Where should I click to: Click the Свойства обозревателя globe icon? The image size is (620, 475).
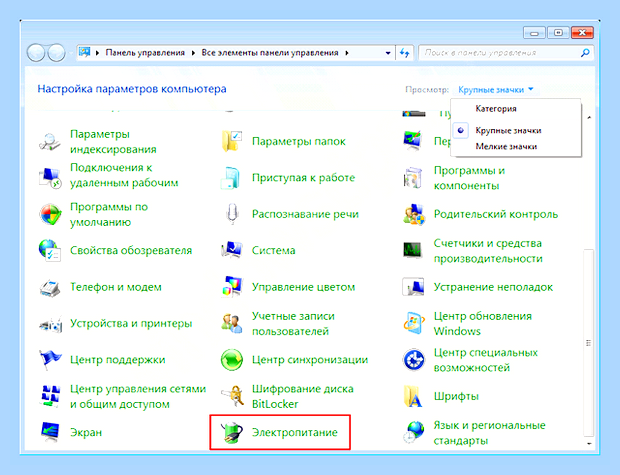49,250
